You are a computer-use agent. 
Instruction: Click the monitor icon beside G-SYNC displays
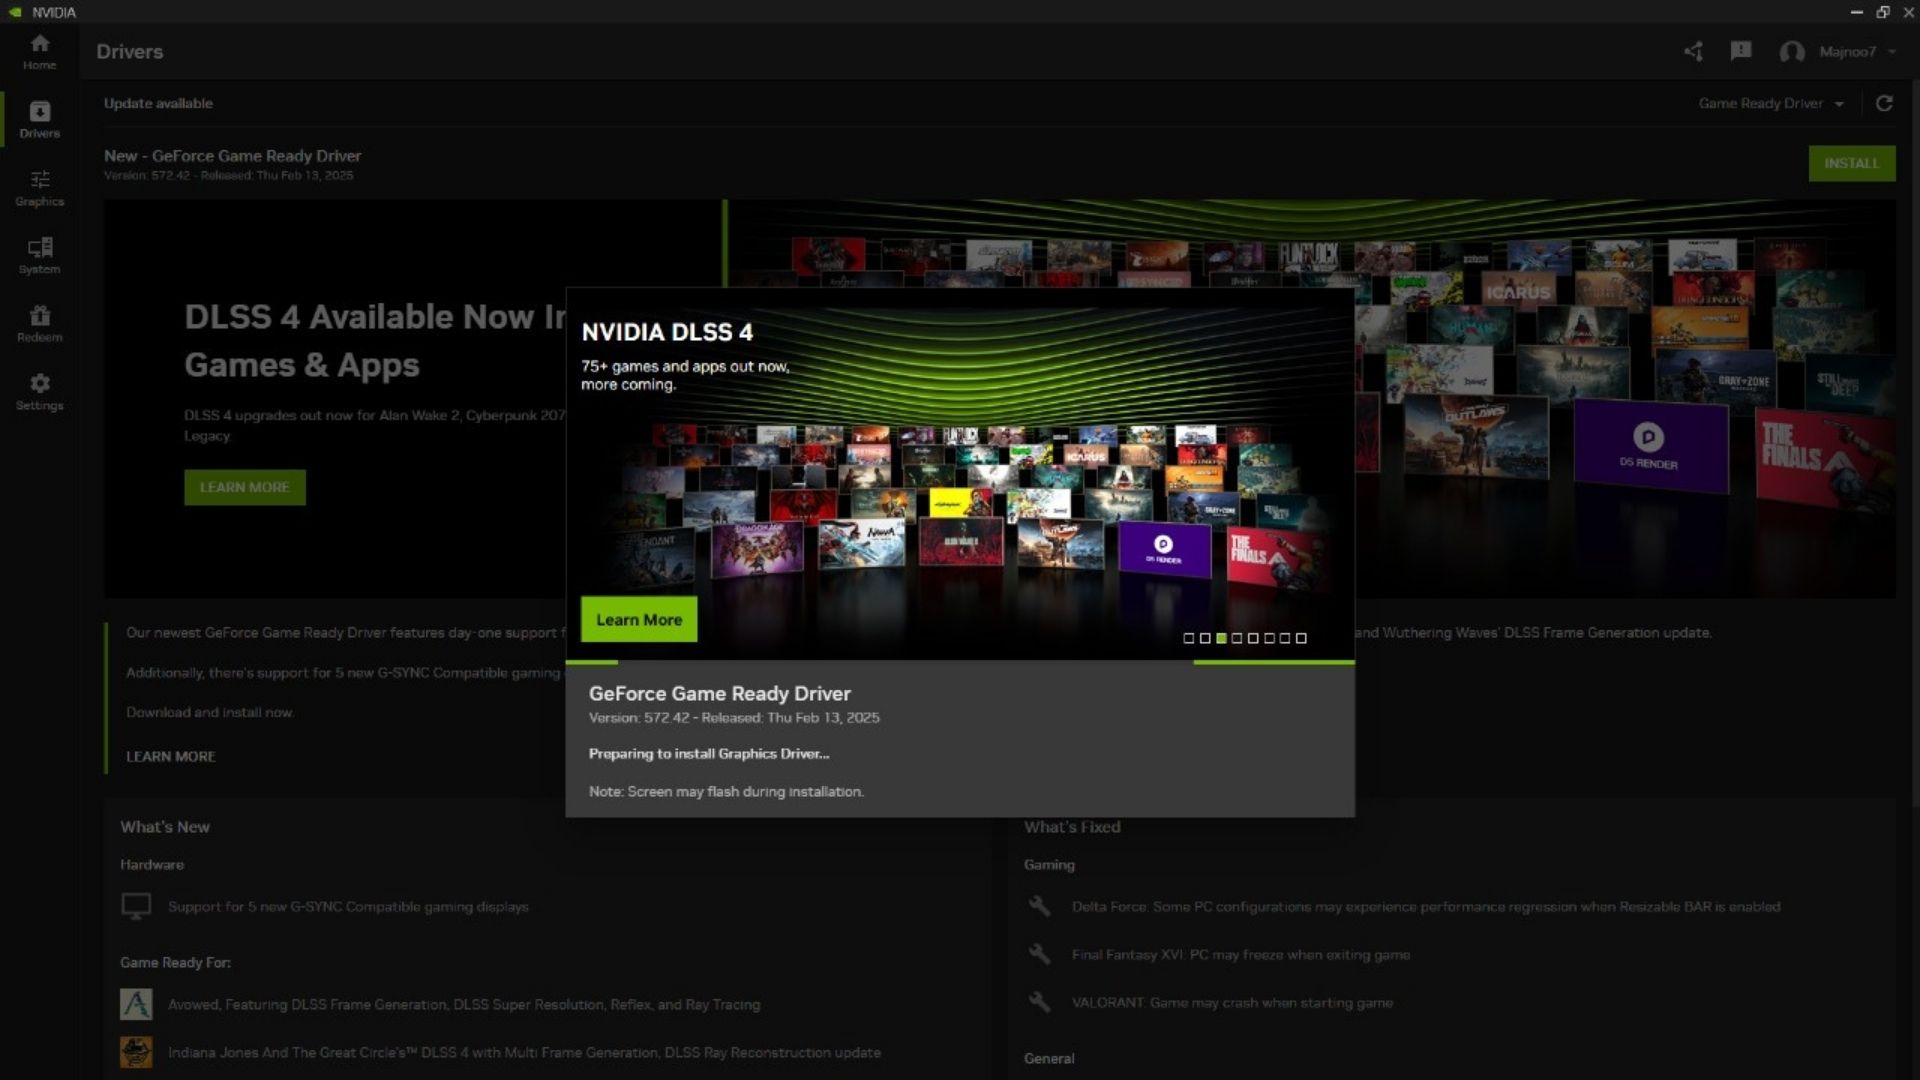(136, 906)
